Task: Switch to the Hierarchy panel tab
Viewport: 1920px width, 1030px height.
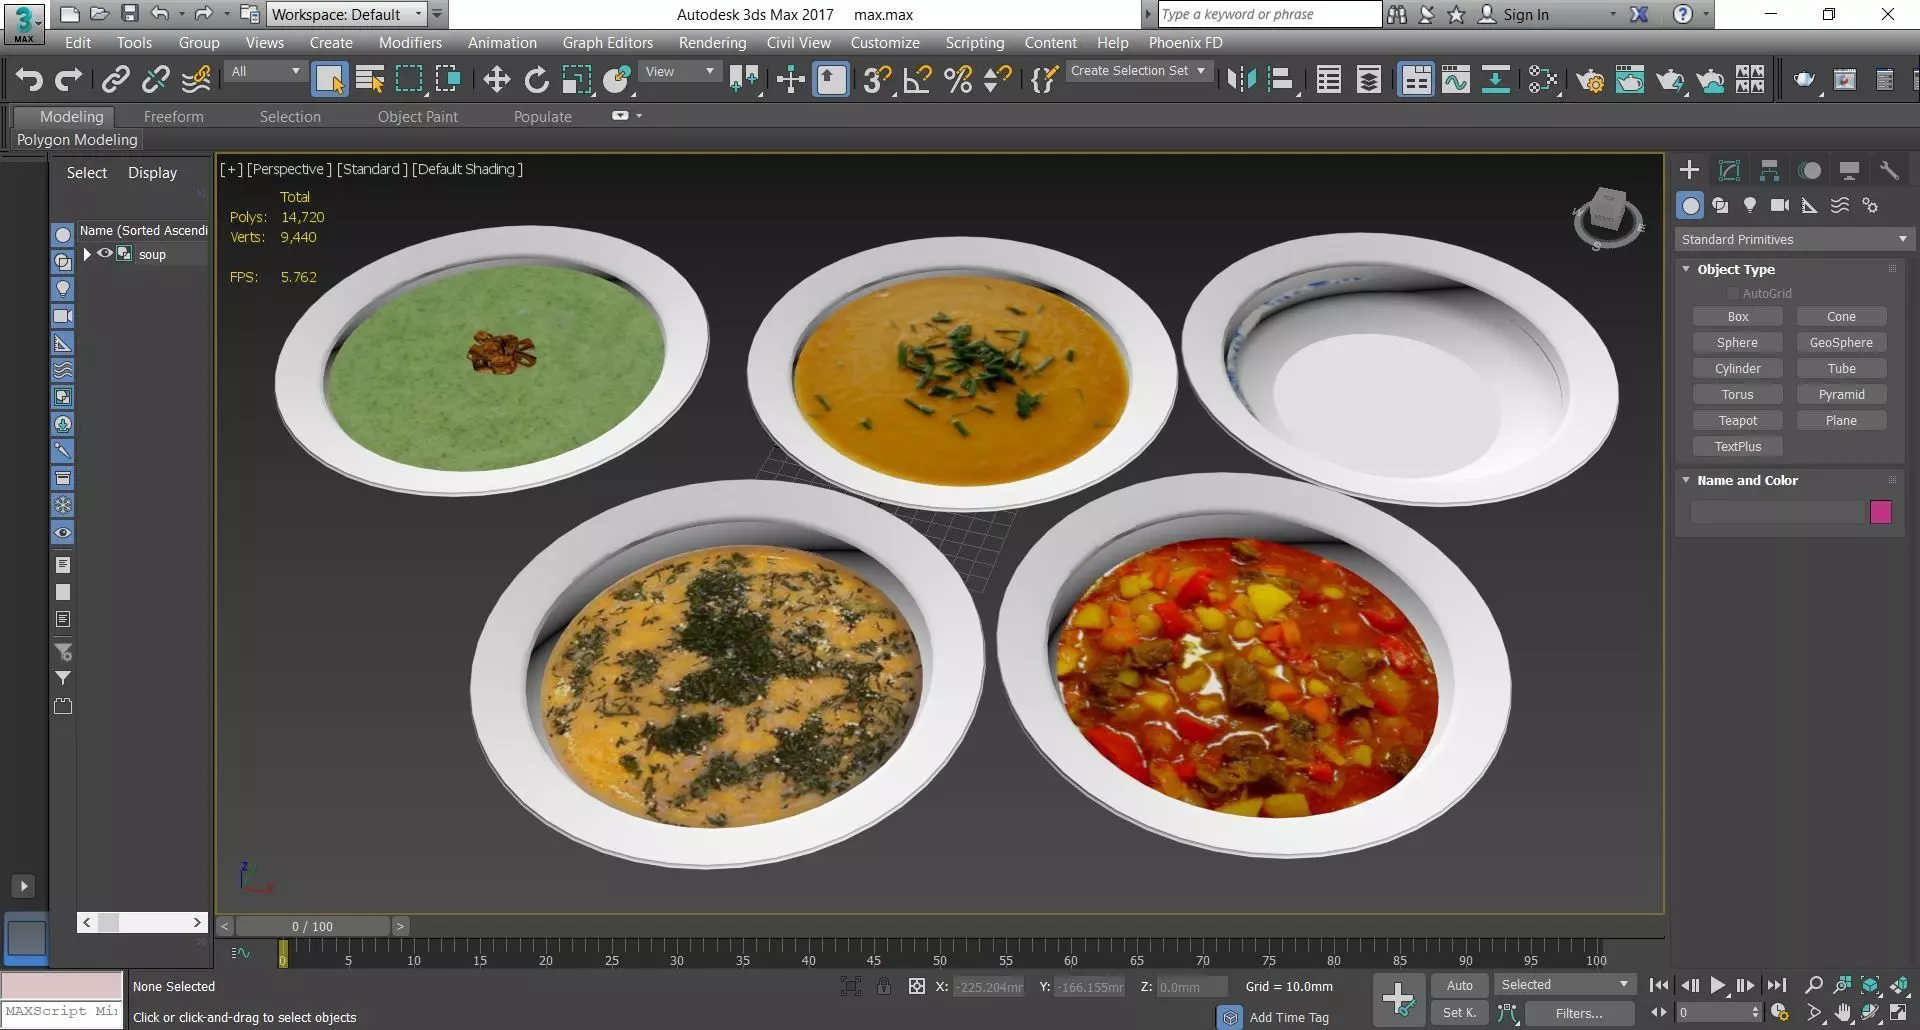Action: click(1769, 170)
